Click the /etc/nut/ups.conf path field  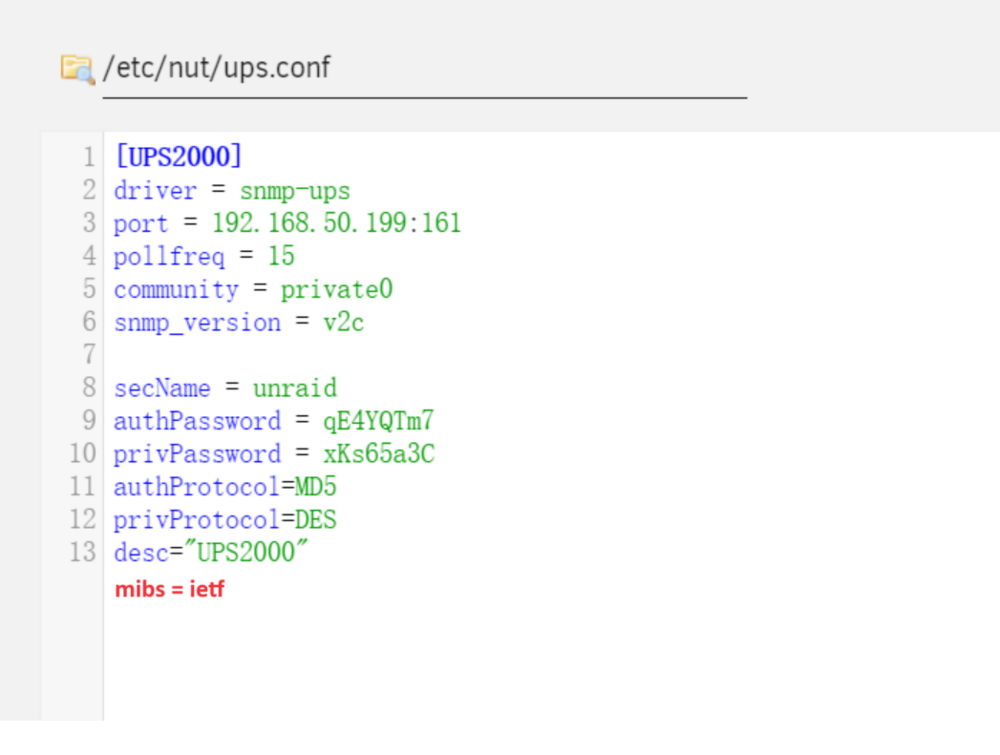[425, 68]
